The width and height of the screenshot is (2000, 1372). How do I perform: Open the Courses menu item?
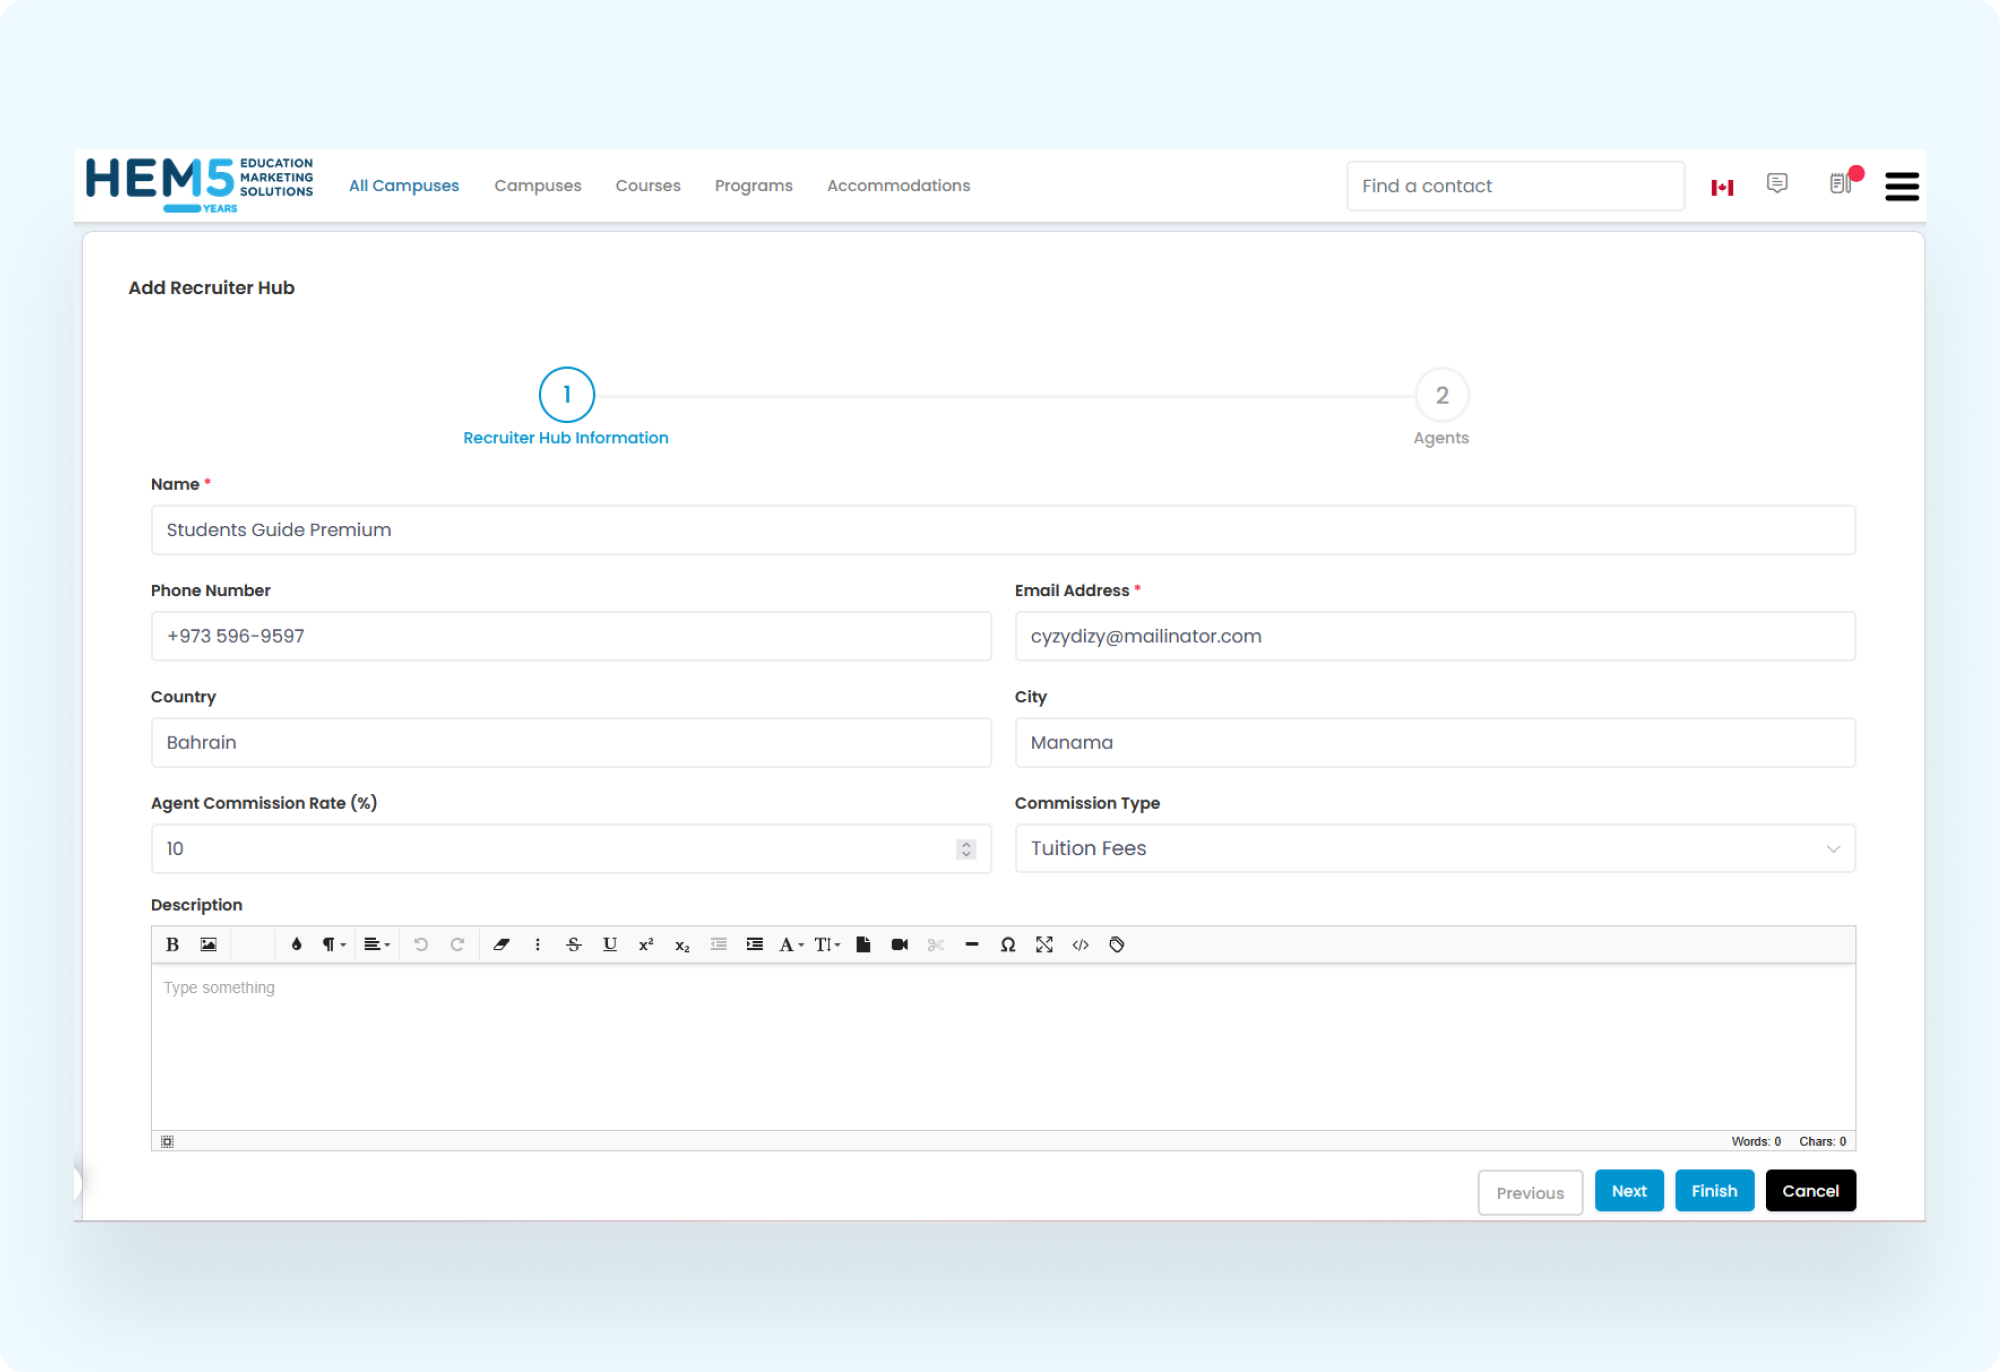(x=647, y=186)
